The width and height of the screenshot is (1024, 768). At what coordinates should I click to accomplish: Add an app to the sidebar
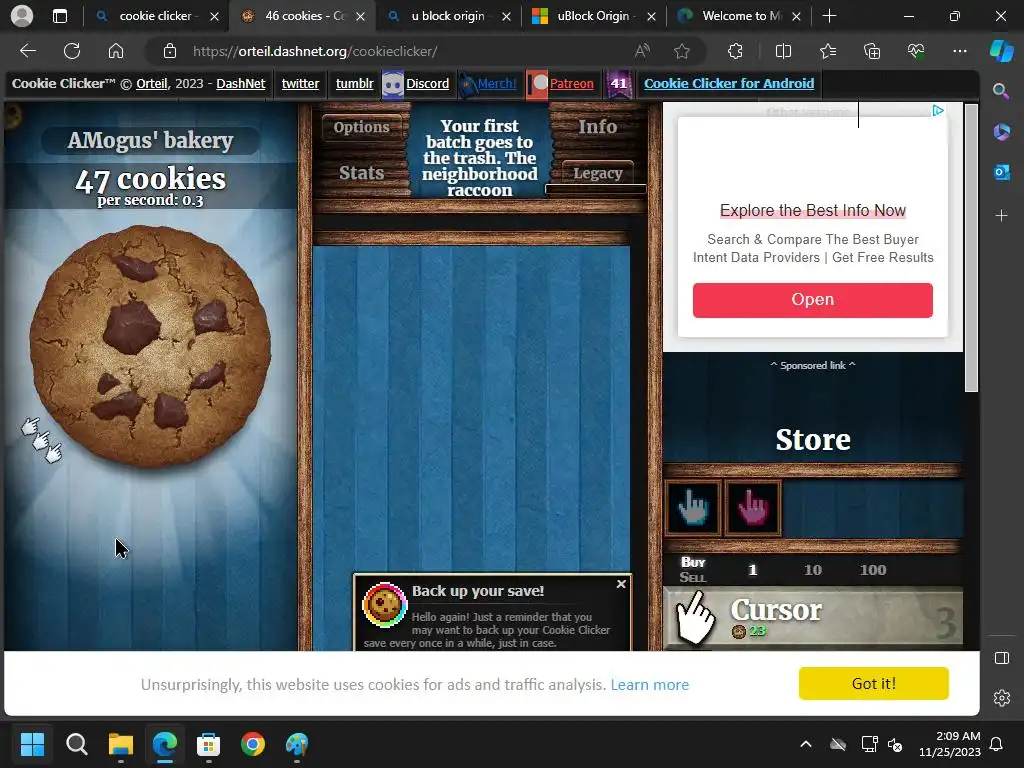point(1001,216)
